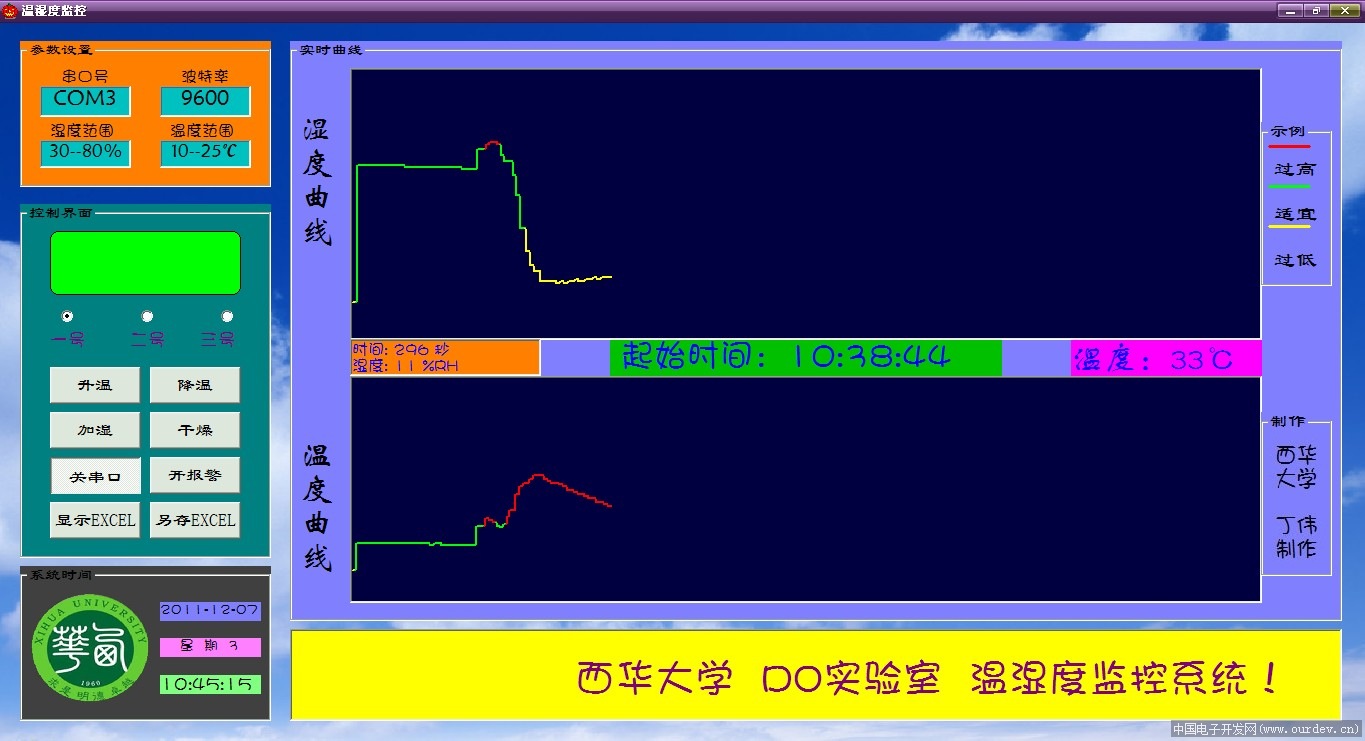Click the 显示EXCEL button
The image size is (1365, 741).
95,520
